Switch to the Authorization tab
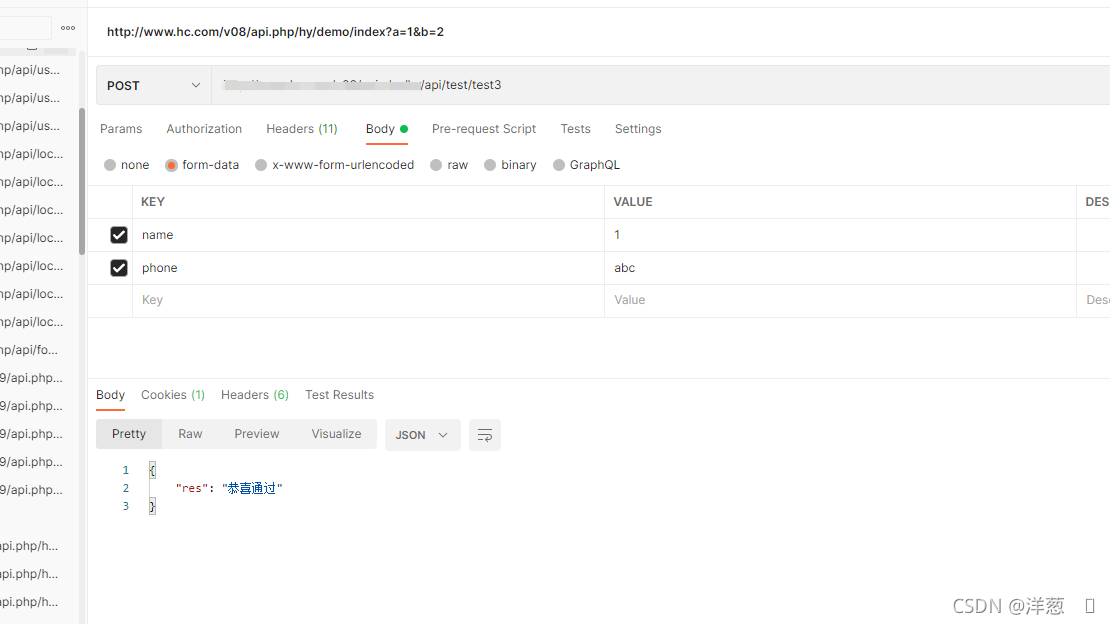Viewport: 1110px width, 624px height. [x=204, y=129]
